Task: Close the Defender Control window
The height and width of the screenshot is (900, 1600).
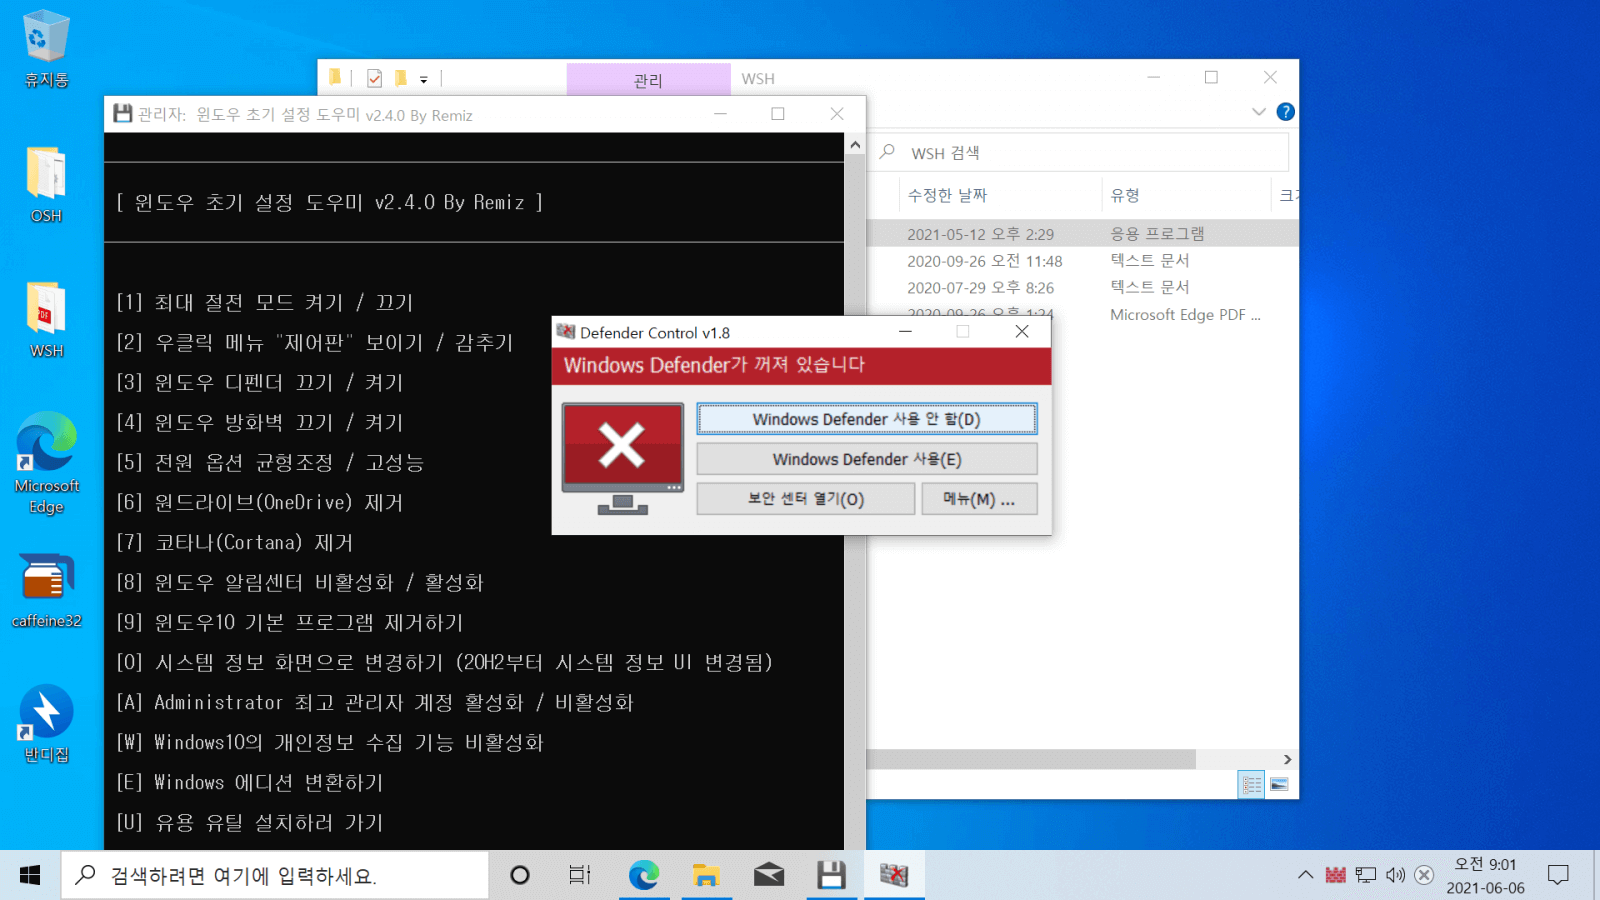Action: point(1022,332)
